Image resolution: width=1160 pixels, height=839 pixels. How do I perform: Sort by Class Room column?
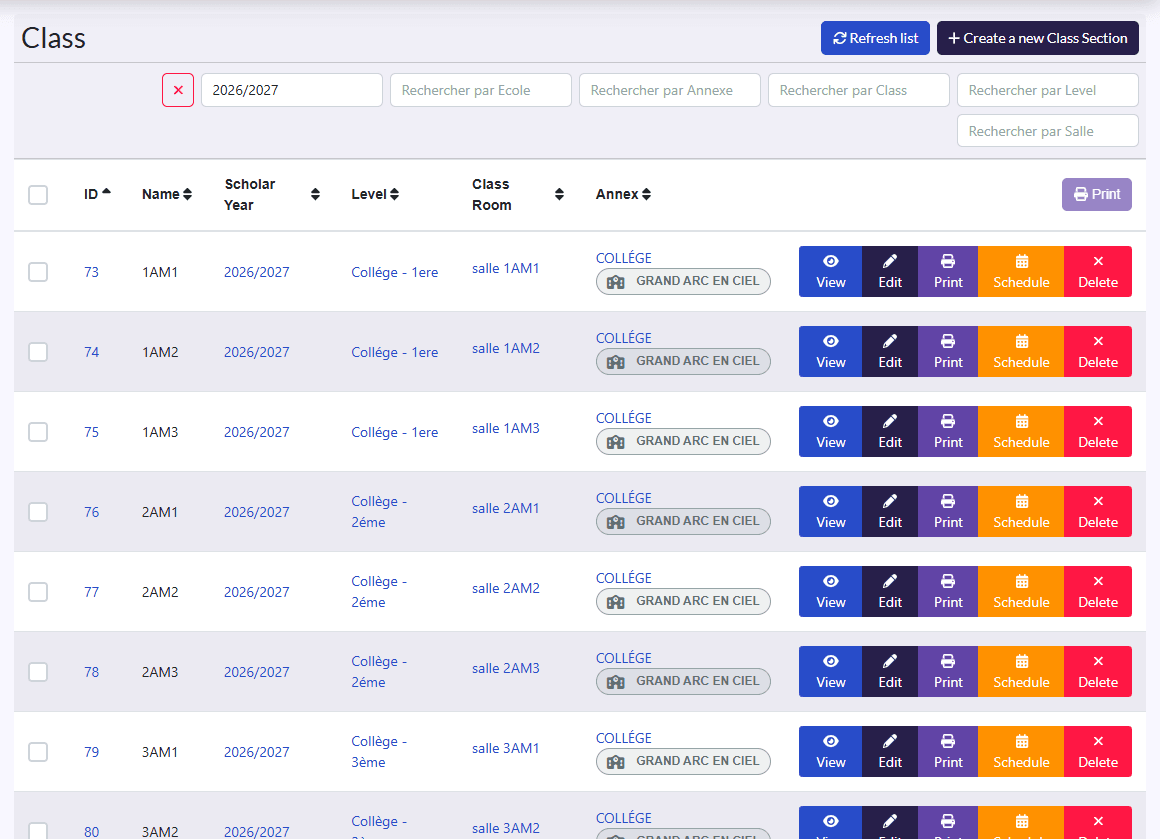[518, 195]
